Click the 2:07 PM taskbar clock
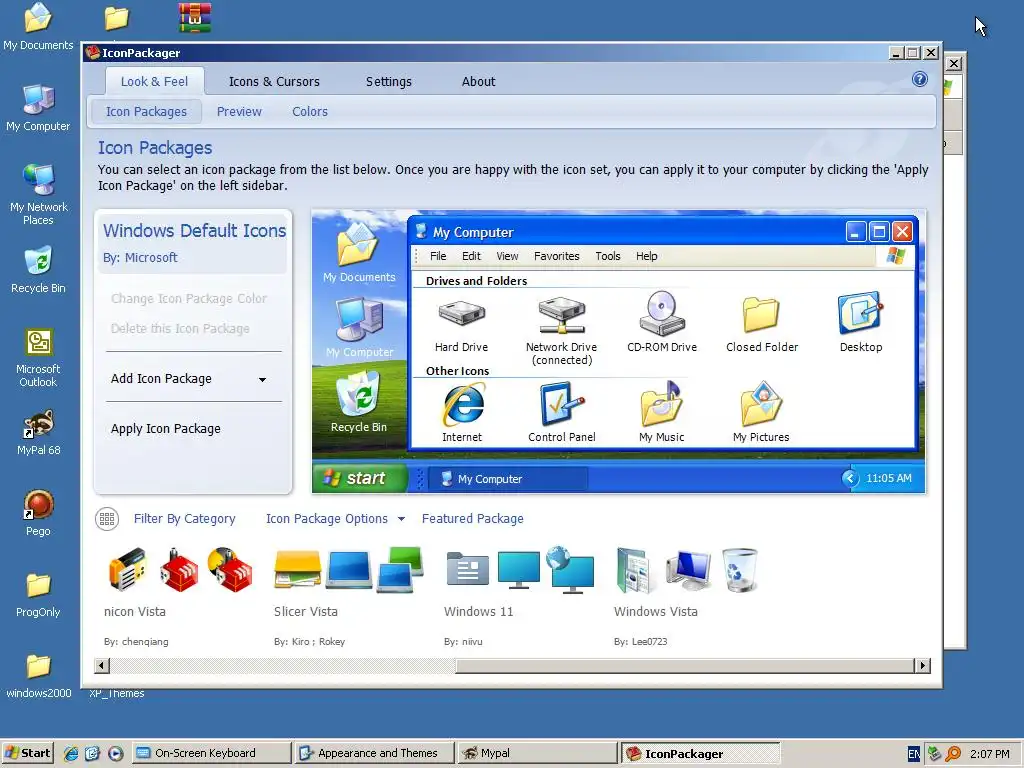The width and height of the screenshot is (1024, 768). 989,754
